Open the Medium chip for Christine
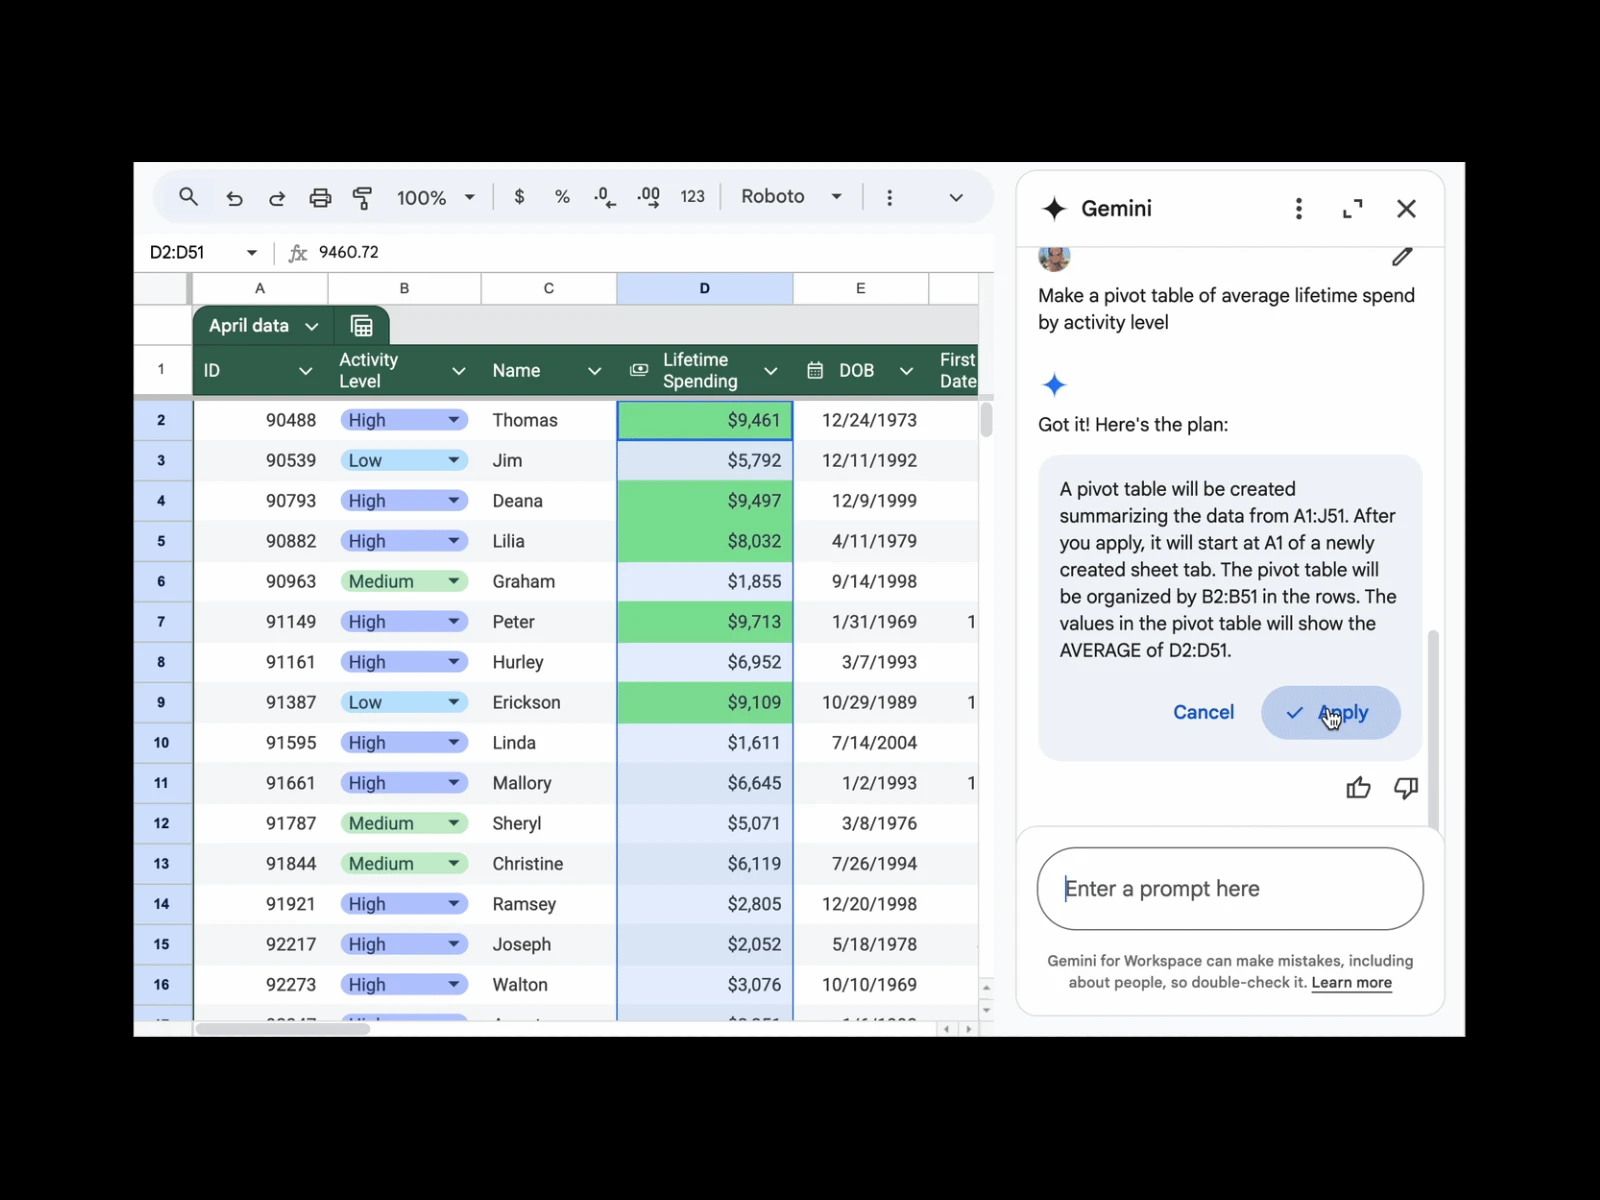This screenshot has height=1200, width=1600. click(x=404, y=863)
